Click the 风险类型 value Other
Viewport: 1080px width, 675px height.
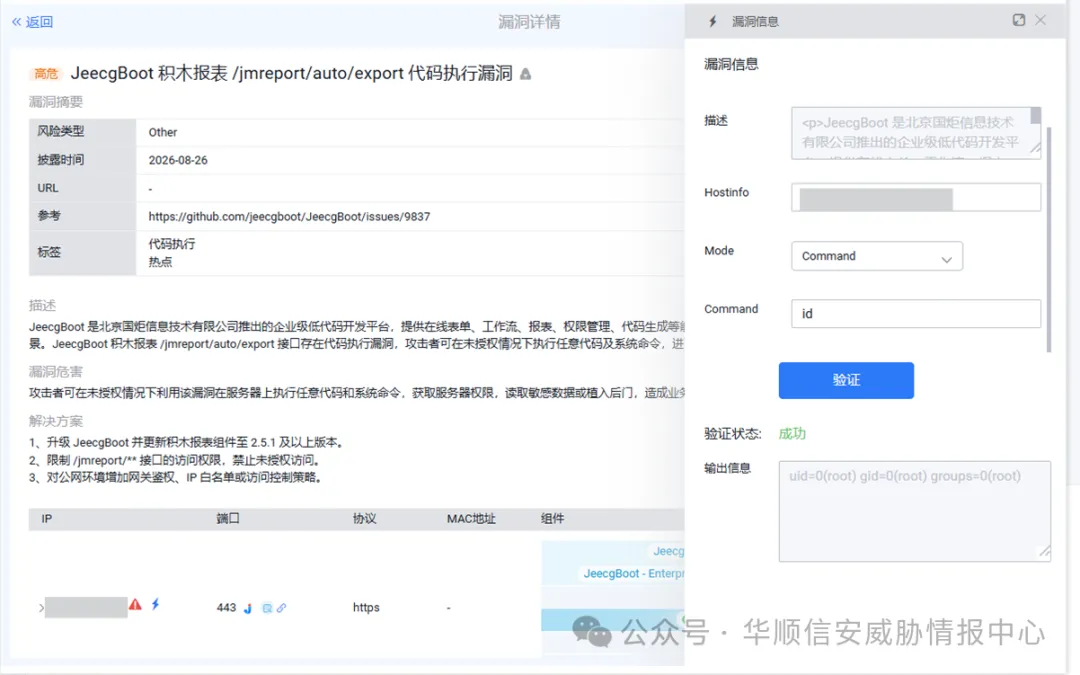click(163, 132)
